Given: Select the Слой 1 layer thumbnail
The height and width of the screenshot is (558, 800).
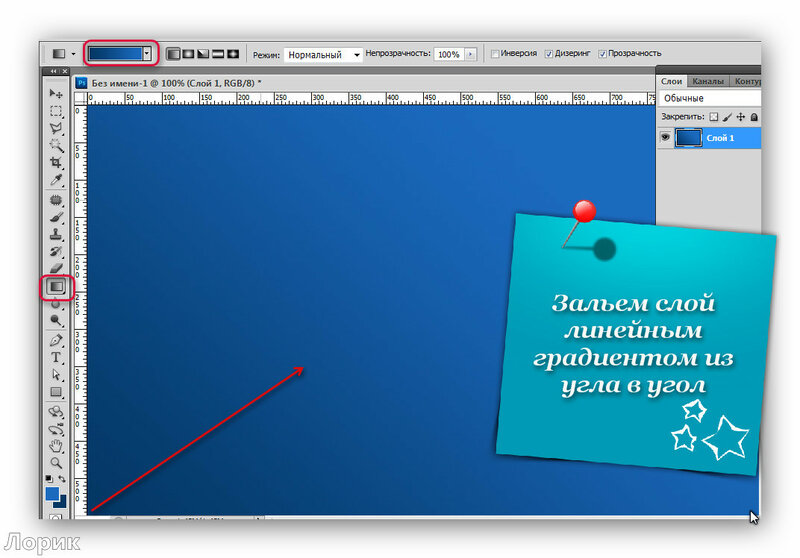Looking at the screenshot, I should (688, 138).
